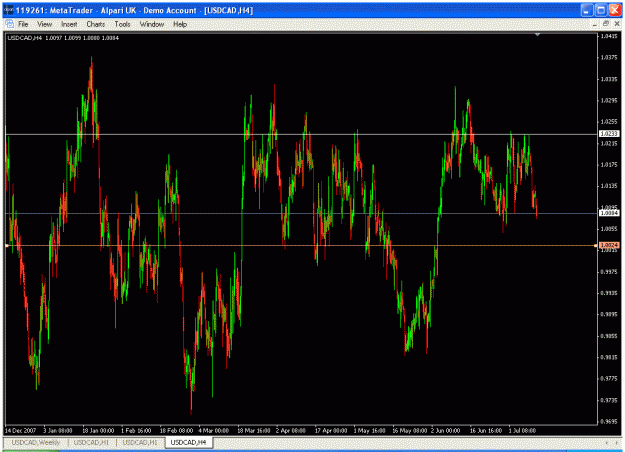Click right scroll arrow of the chart tabs bar
Image resolution: width=625 pixels, height=452 pixels.
tap(617, 443)
